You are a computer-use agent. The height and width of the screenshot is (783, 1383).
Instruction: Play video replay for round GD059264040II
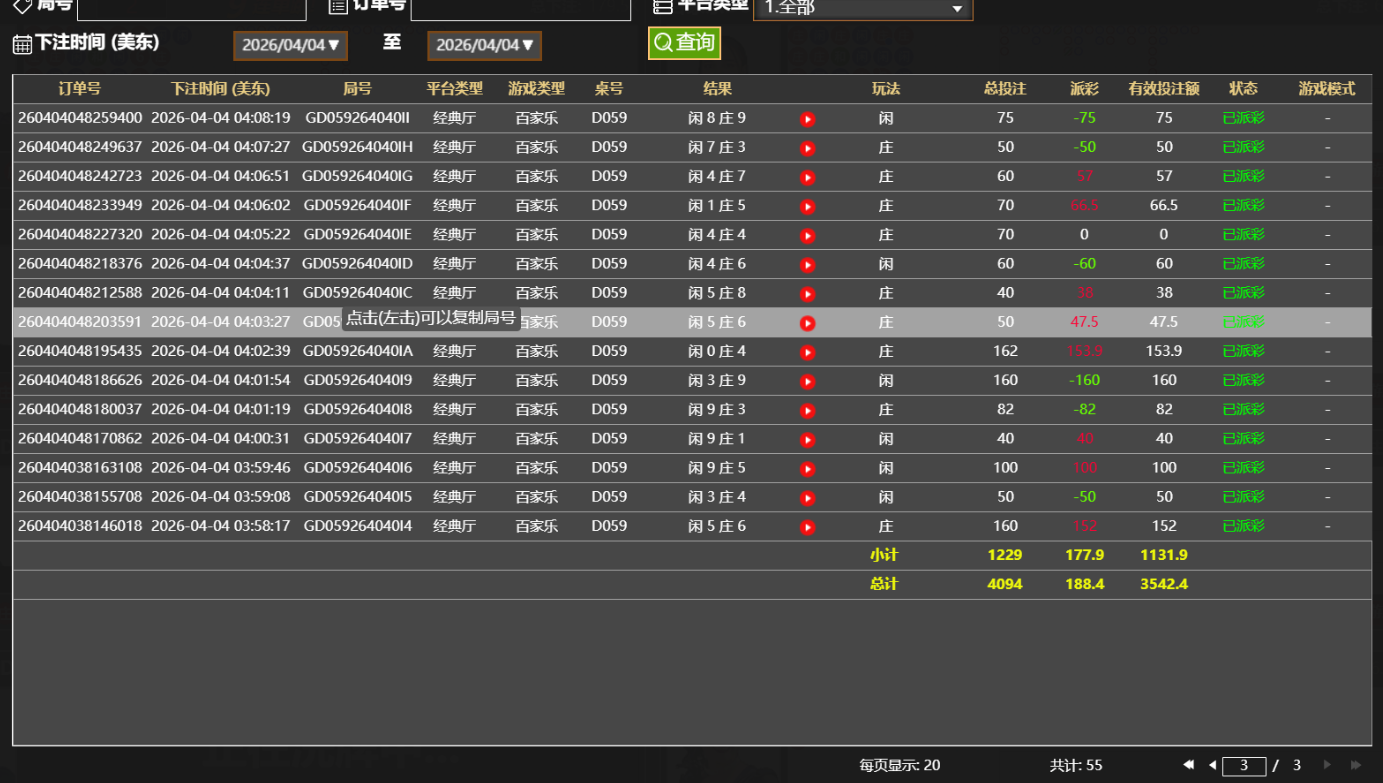click(807, 119)
